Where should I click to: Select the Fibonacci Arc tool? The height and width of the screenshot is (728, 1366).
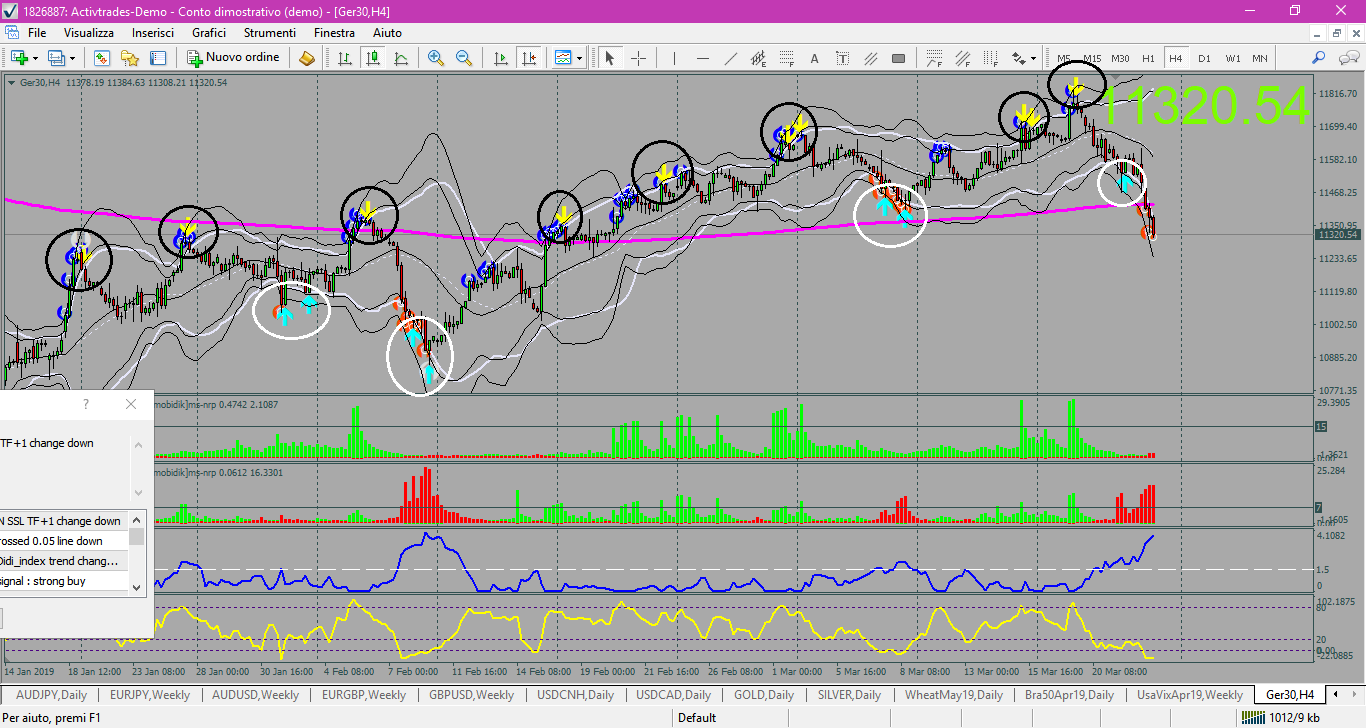(934, 58)
